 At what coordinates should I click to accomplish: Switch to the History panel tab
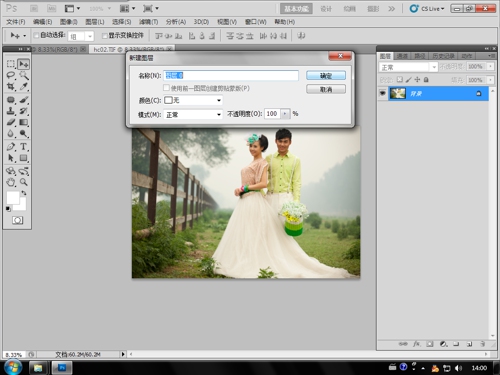pos(443,56)
